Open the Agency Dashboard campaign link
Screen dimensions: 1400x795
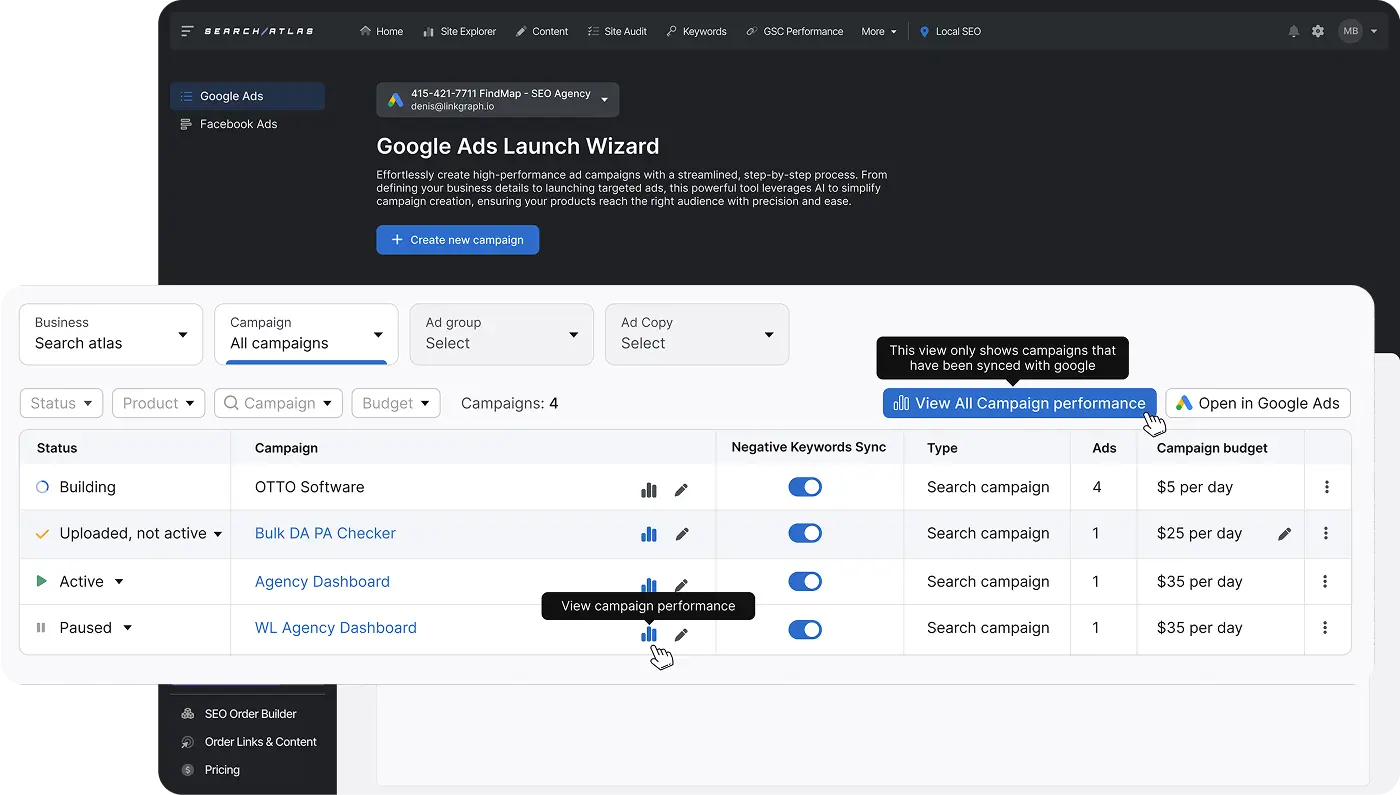[322, 581]
